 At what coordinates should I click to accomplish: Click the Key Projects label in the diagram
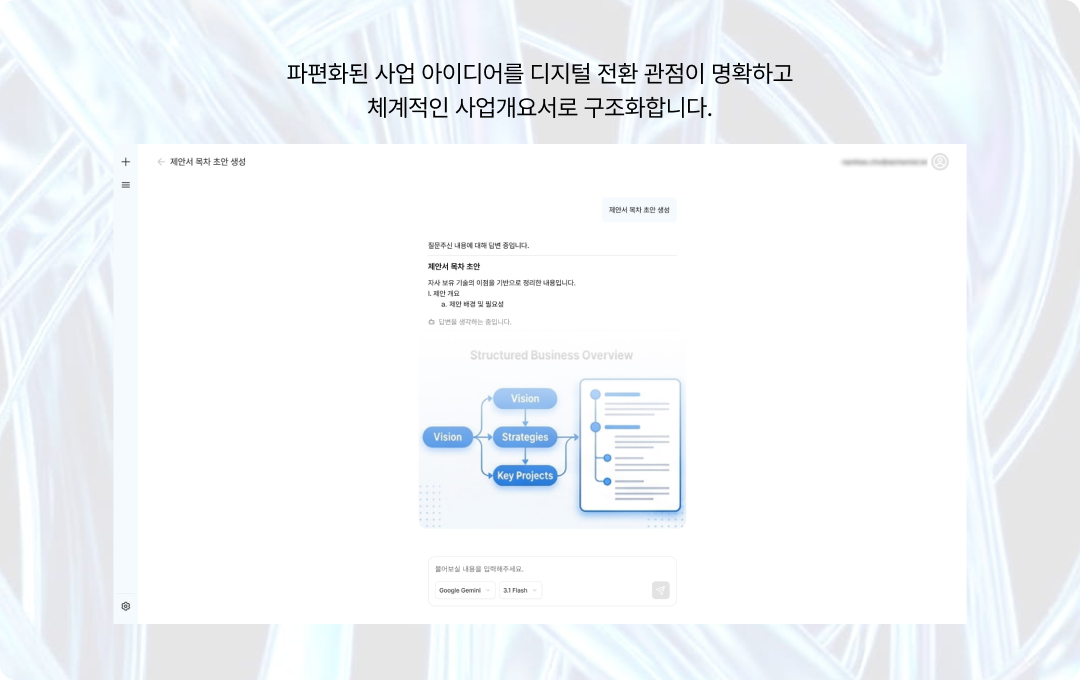tap(525, 476)
